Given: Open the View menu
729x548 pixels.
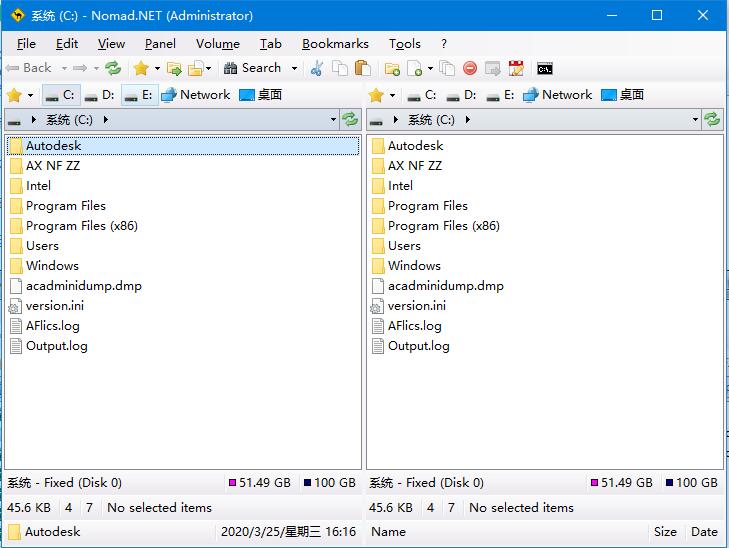Looking at the screenshot, I should 111,44.
